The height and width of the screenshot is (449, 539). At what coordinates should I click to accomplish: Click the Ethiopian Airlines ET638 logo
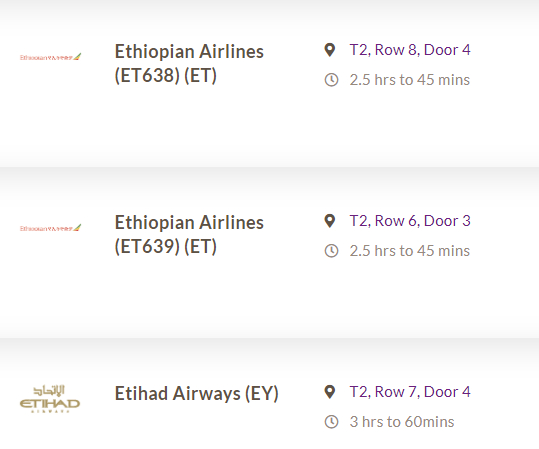click(51, 57)
